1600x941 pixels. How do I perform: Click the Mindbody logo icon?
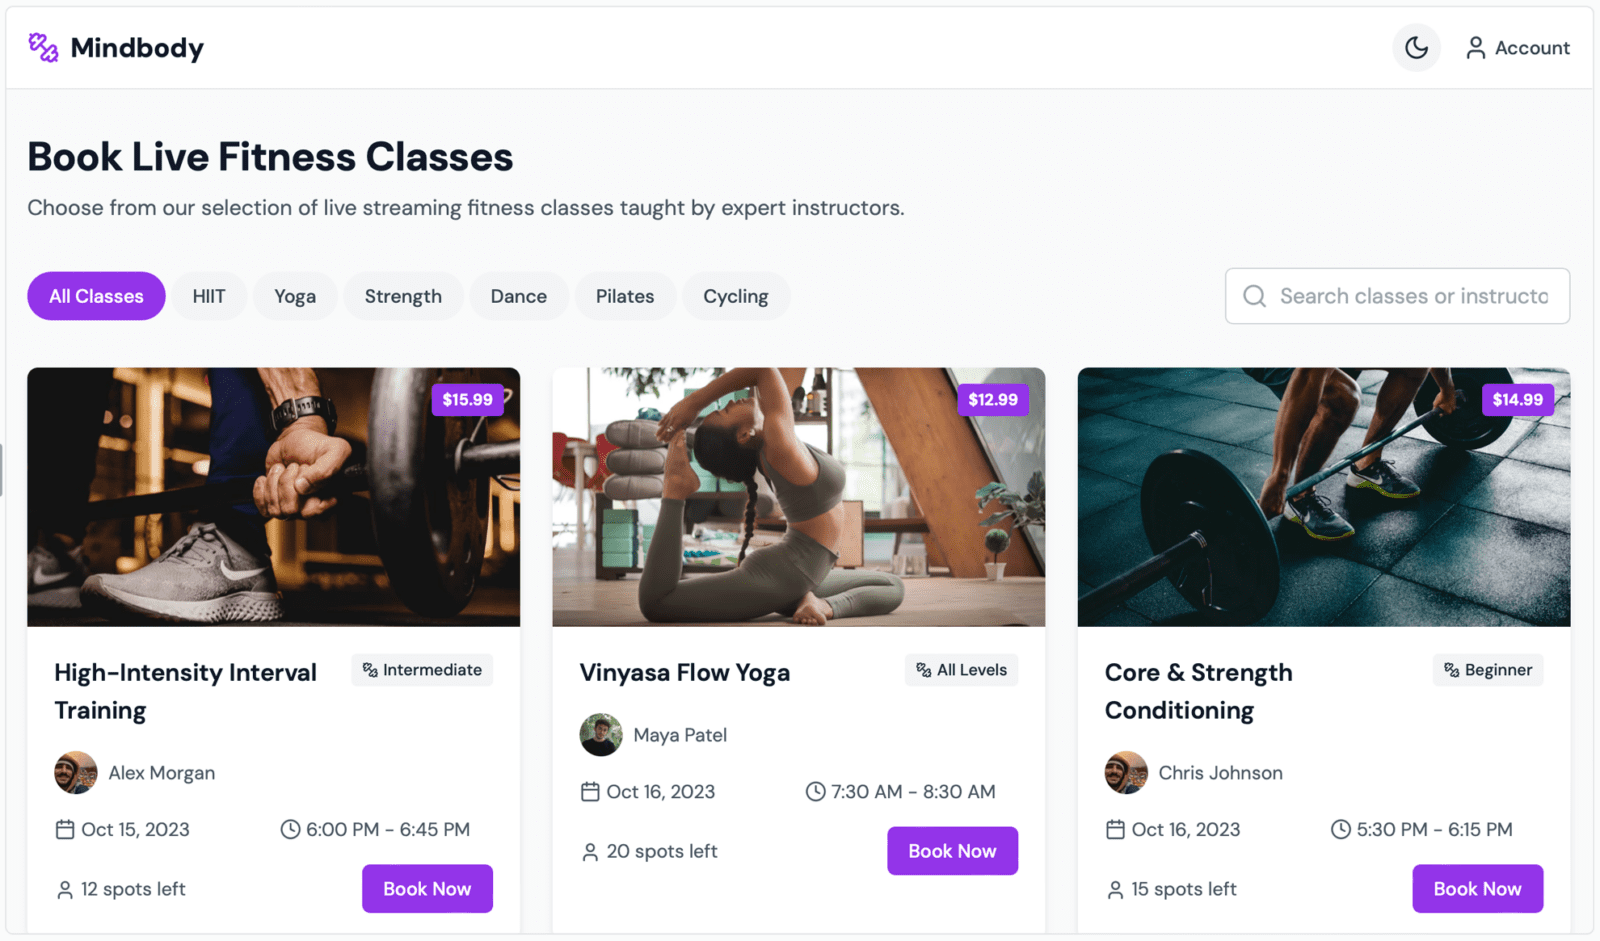click(43, 47)
